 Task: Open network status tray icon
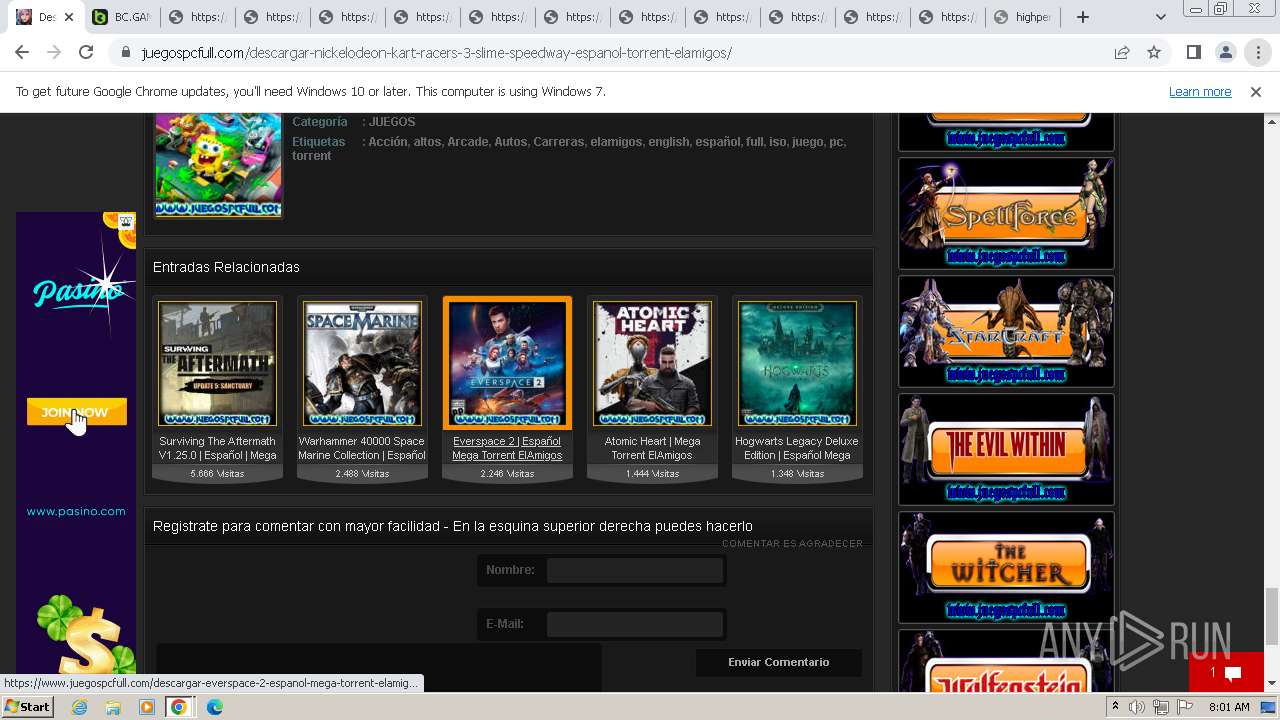pos(1160,707)
